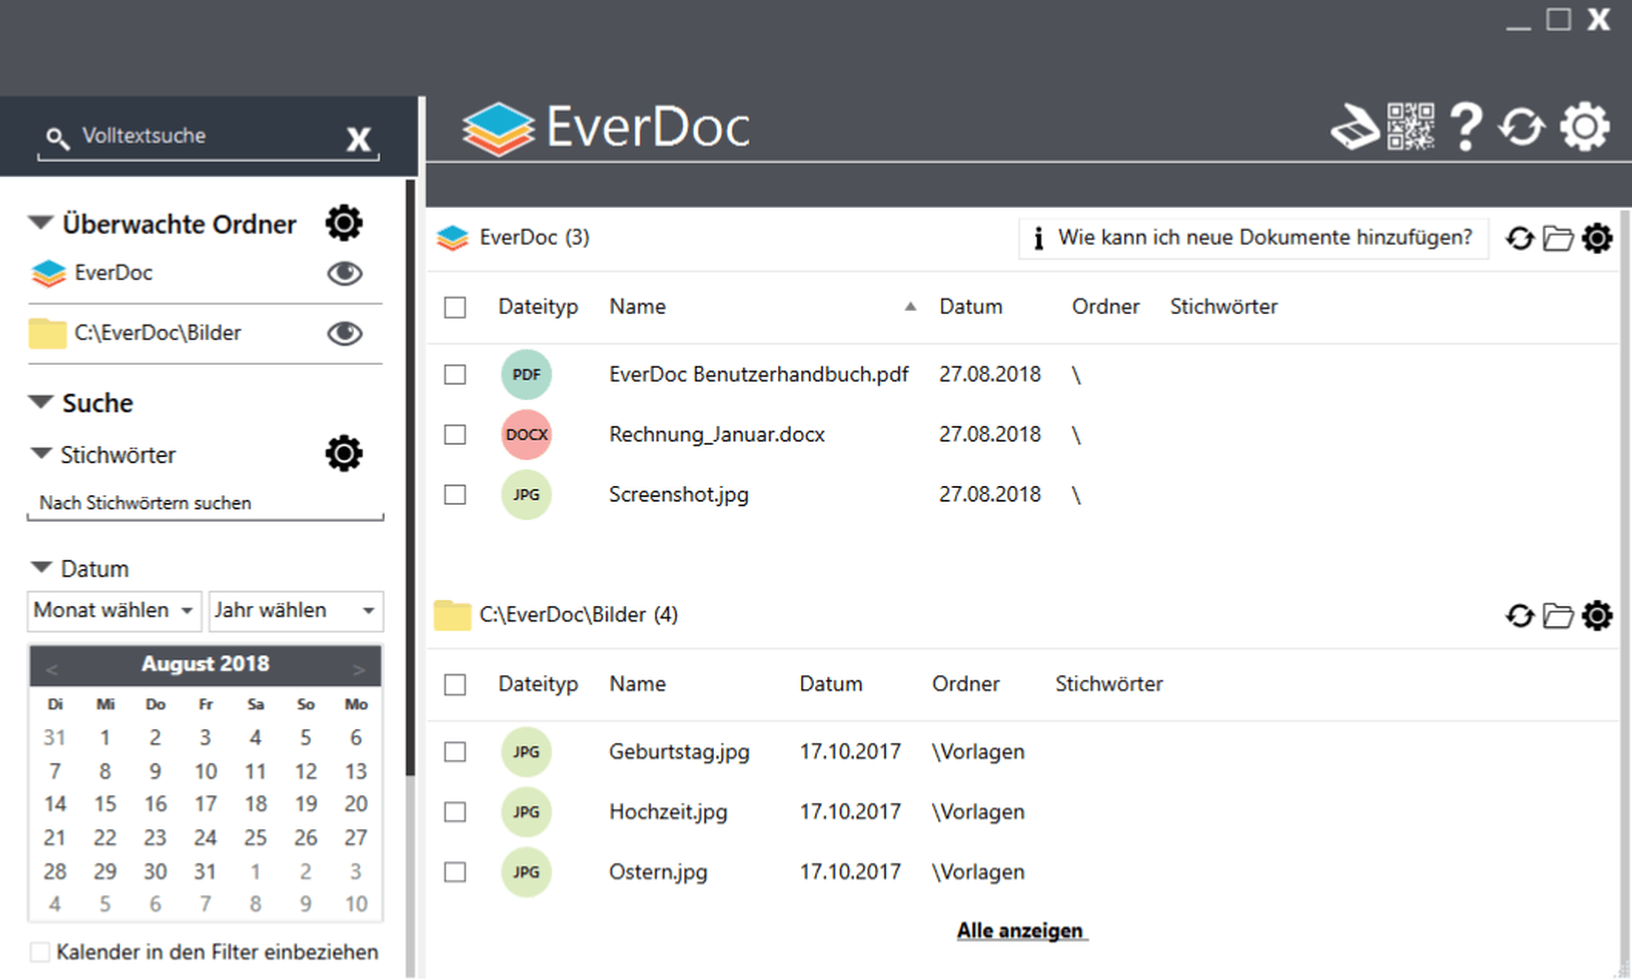Toggle visibility of C:\EverDoc\Bilder folder
This screenshot has height=980, width=1632.
(x=344, y=333)
